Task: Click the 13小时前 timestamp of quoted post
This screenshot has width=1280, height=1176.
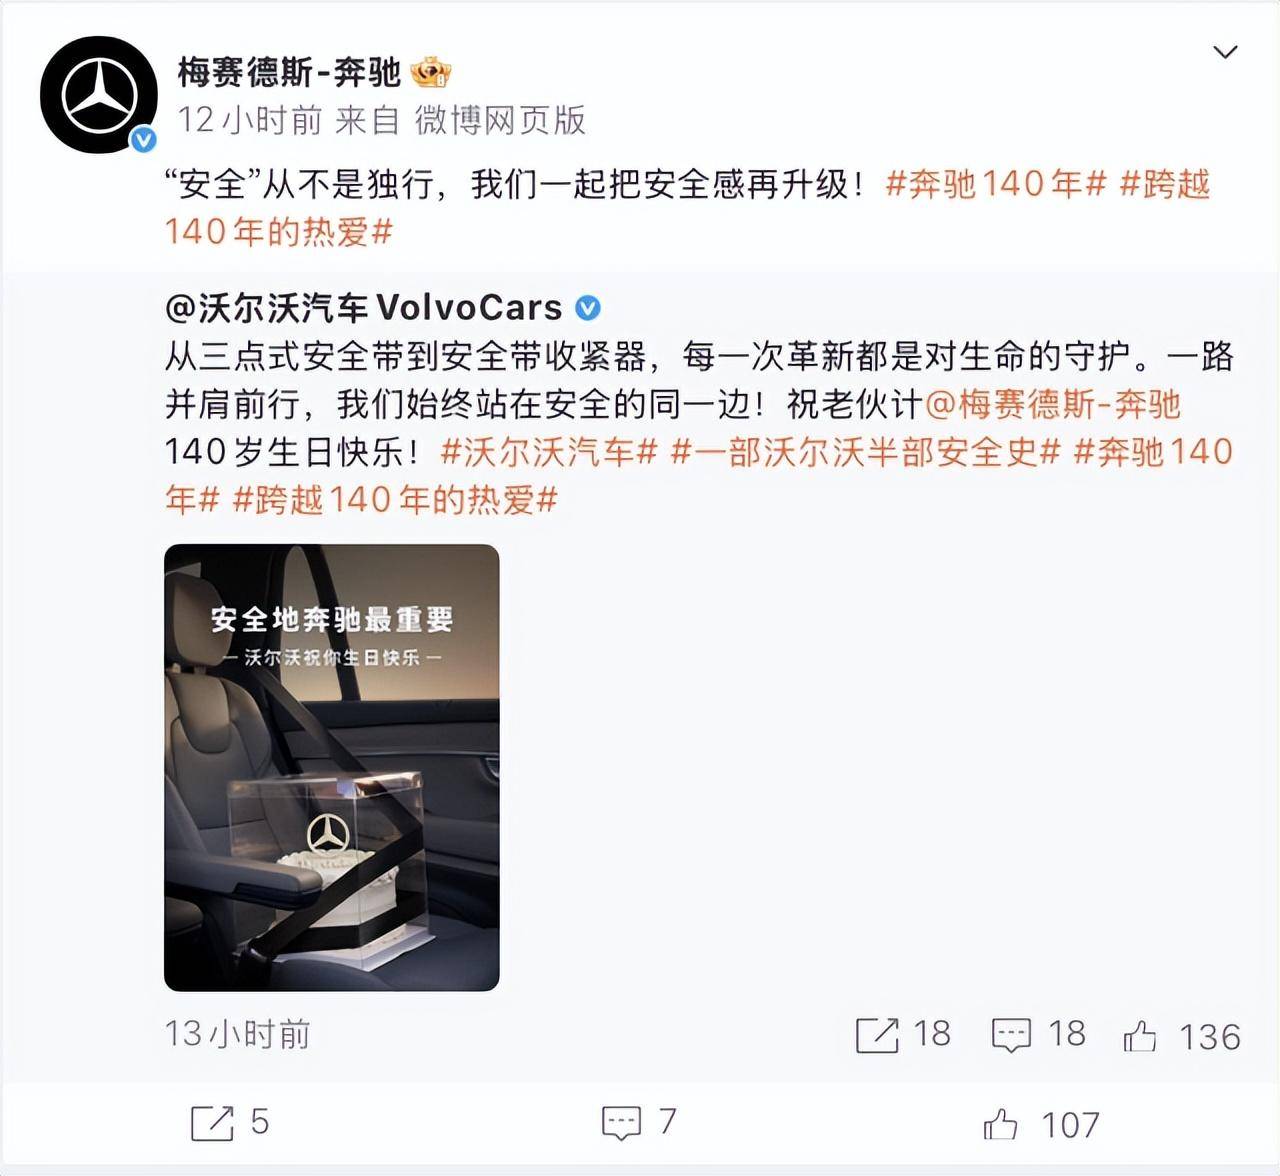Action: click(x=238, y=1034)
